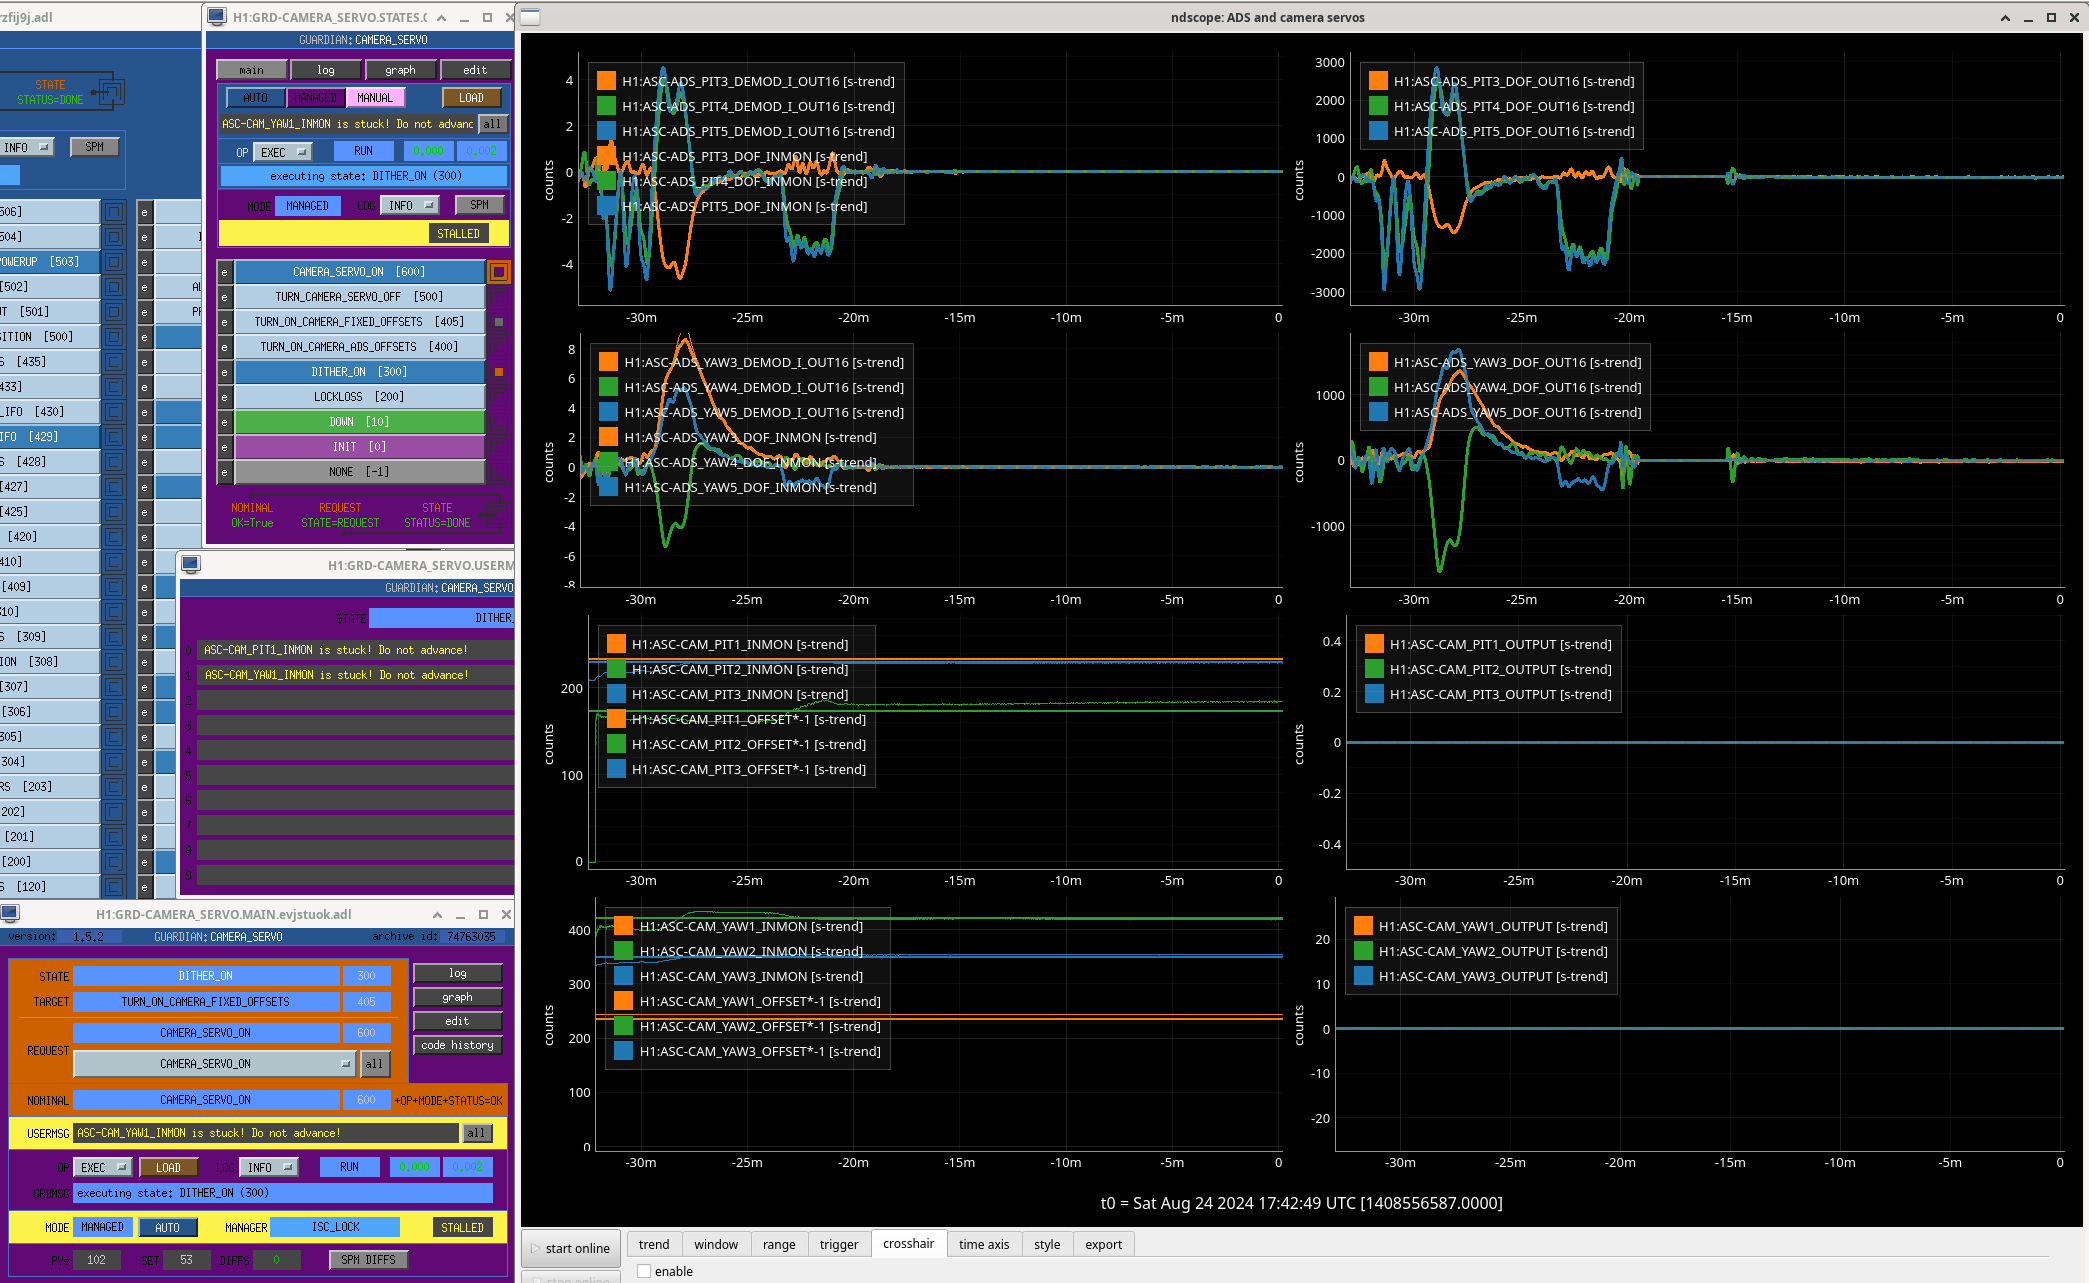Click state indicator next to DITHER_ON [300]
The height and width of the screenshot is (1283, 2089).
[x=499, y=372]
